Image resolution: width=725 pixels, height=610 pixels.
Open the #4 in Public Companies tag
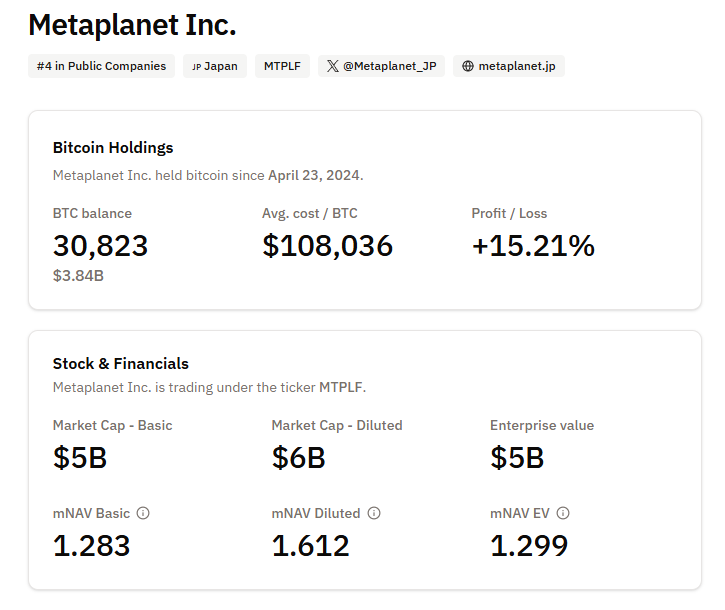point(101,66)
